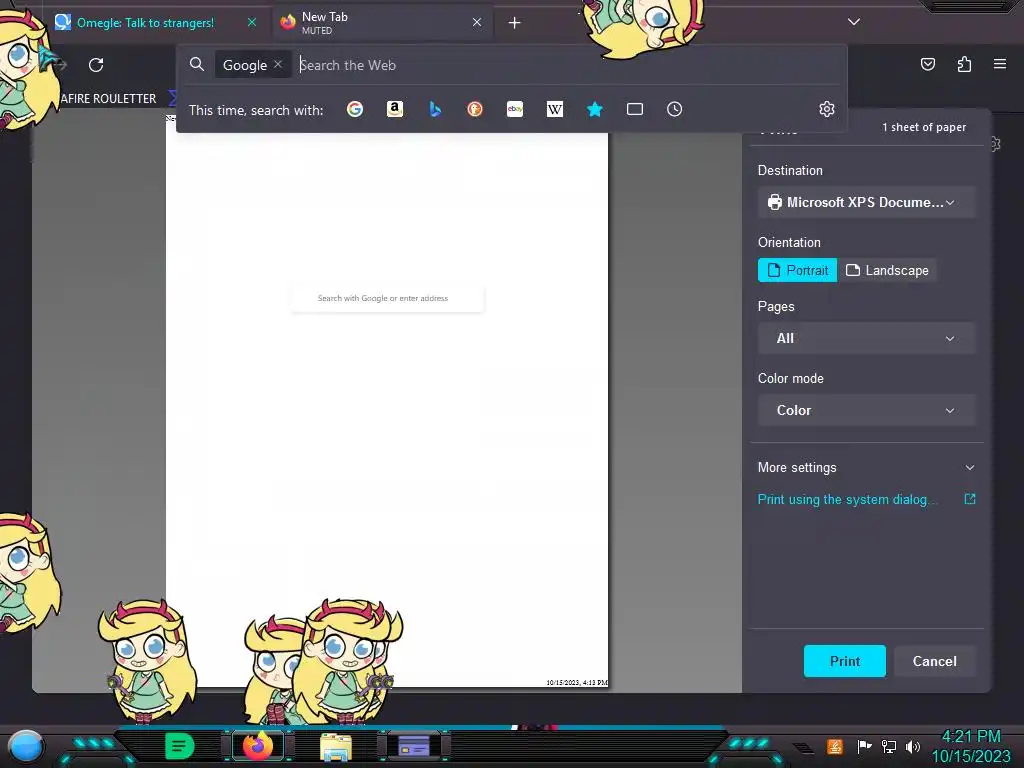Search bookmarks via star icon
This screenshot has height=768, width=1024.
coord(594,109)
